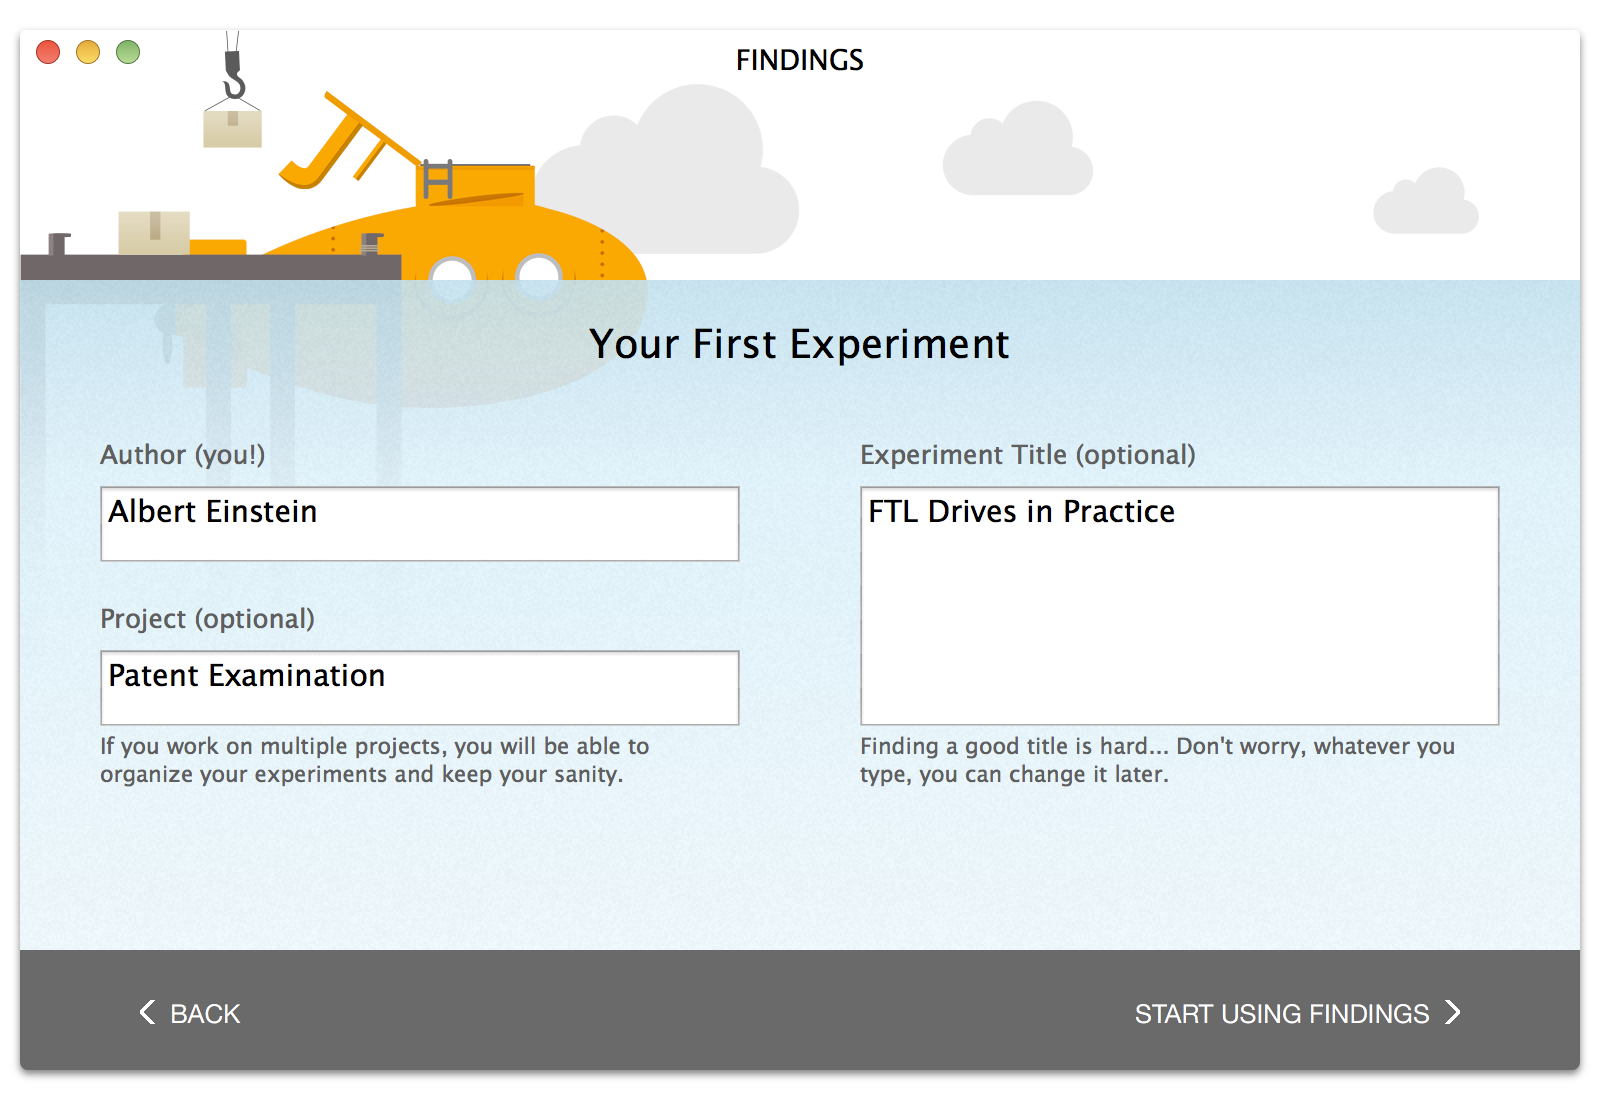Click the Experiment Title text area
The height and width of the screenshot is (1100, 1600).
[x=1180, y=606]
